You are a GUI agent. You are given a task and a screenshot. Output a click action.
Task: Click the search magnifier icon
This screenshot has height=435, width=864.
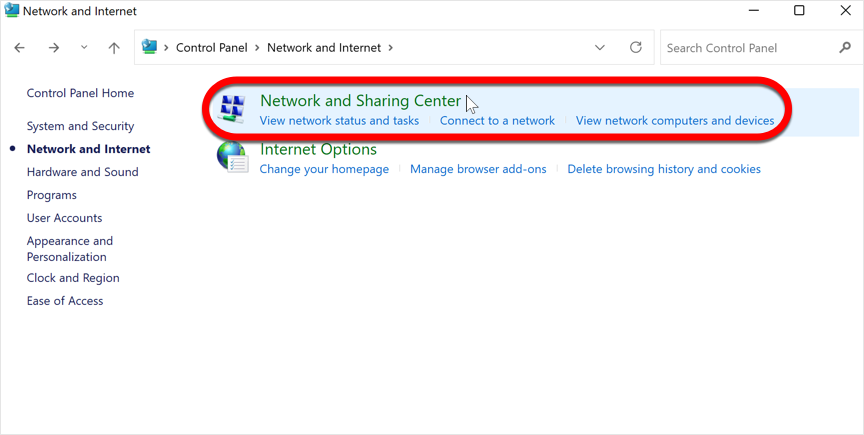[x=845, y=48]
